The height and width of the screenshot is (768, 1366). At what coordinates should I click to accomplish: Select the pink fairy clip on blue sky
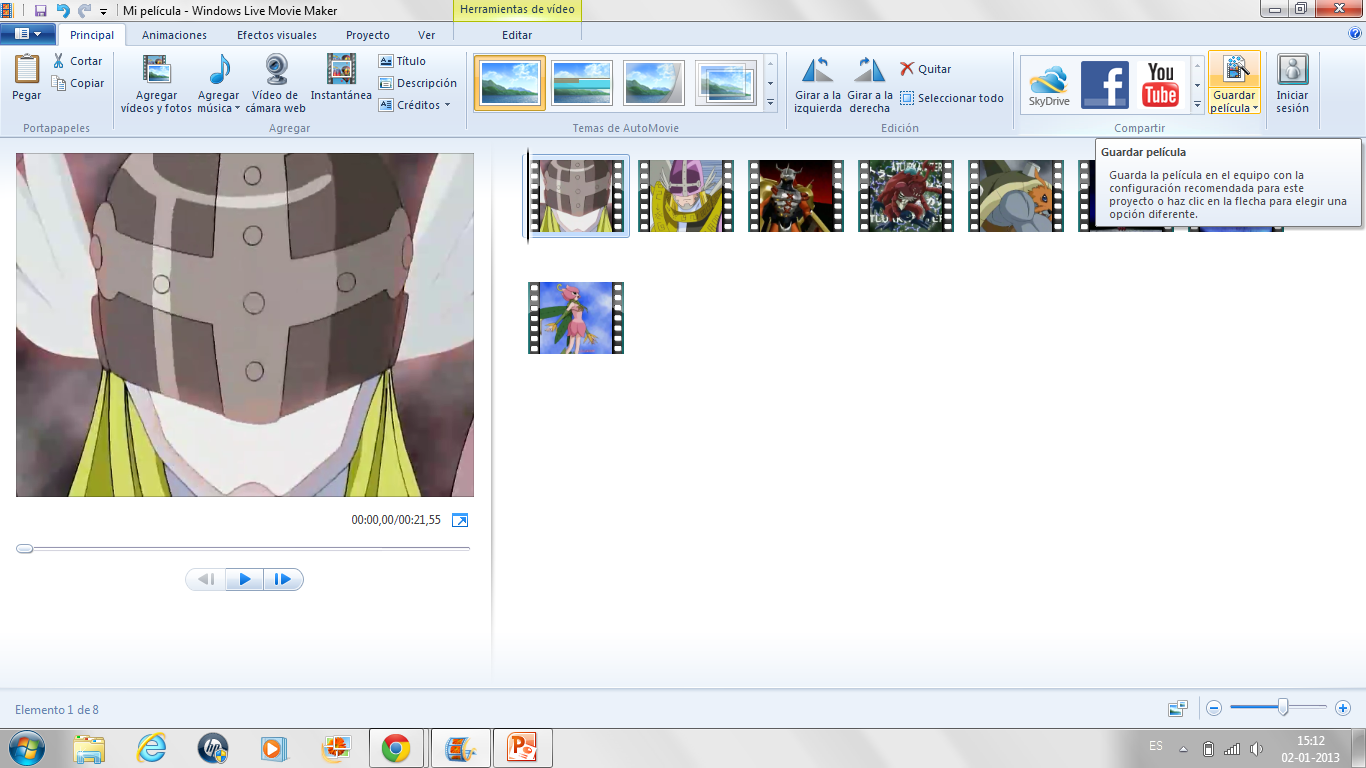point(576,318)
